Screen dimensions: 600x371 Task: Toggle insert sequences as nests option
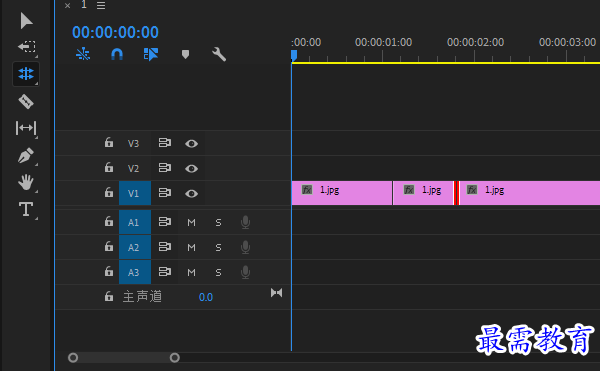pos(83,54)
